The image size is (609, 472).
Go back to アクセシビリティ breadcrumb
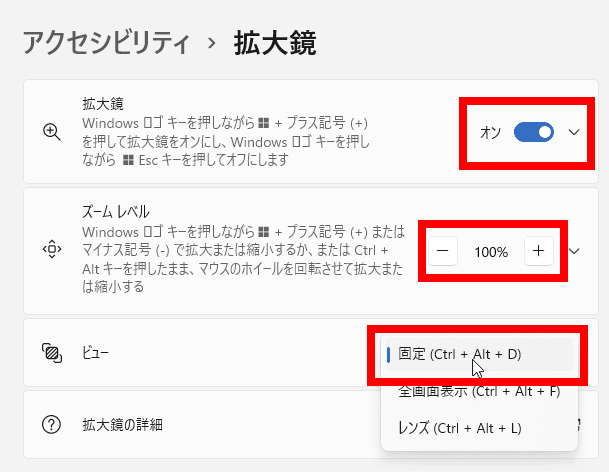click(106, 43)
